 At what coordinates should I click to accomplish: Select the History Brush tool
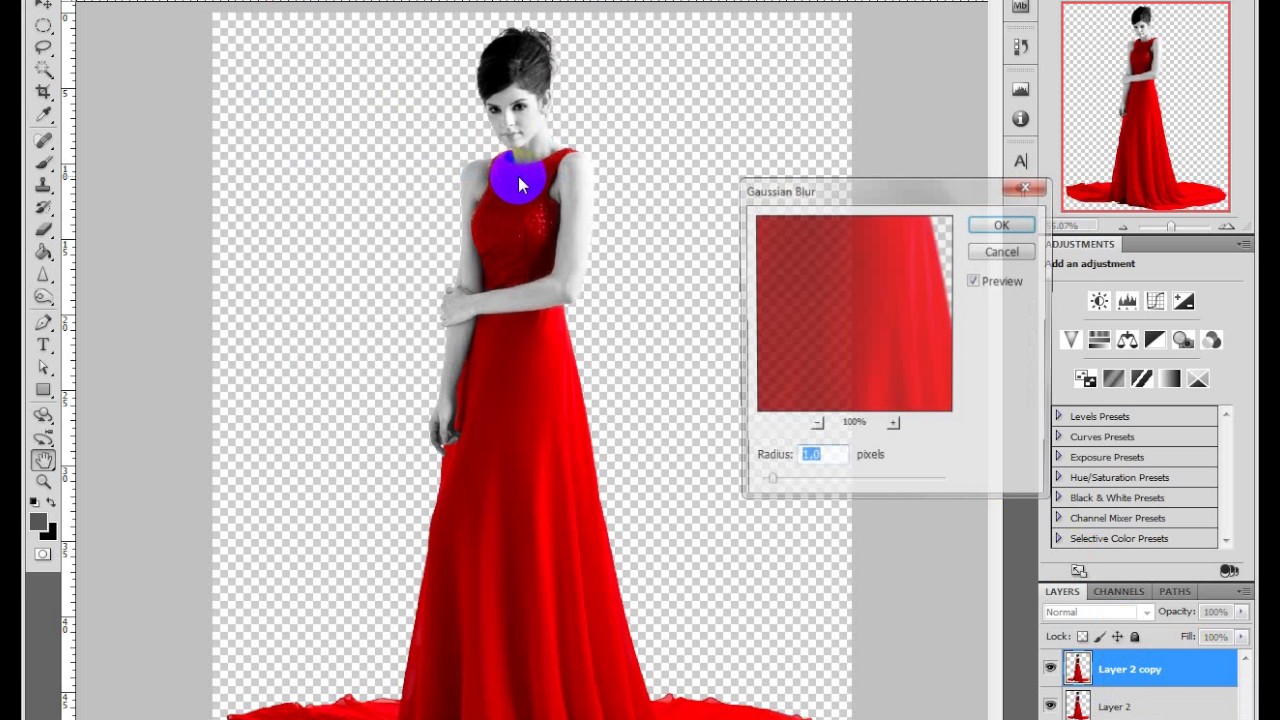pyautogui.click(x=43, y=207)
